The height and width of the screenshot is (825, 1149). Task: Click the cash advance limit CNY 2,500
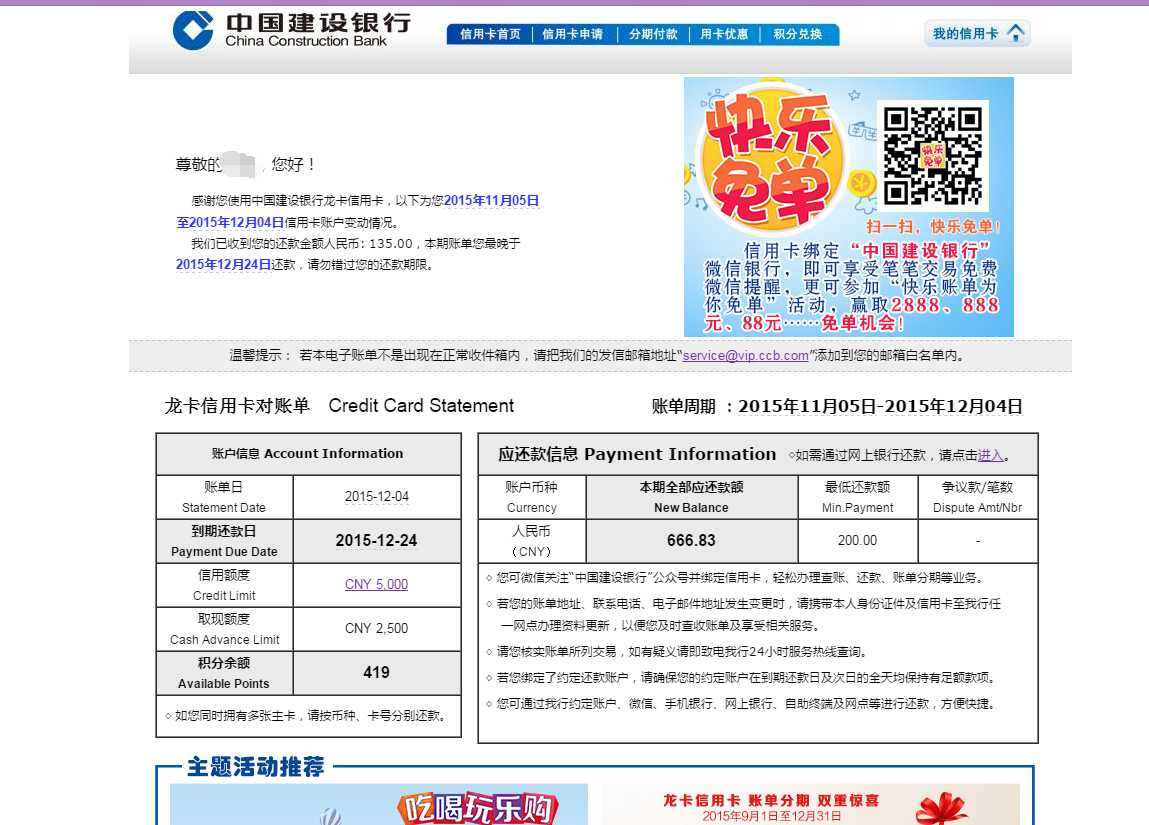pos(377,629)
